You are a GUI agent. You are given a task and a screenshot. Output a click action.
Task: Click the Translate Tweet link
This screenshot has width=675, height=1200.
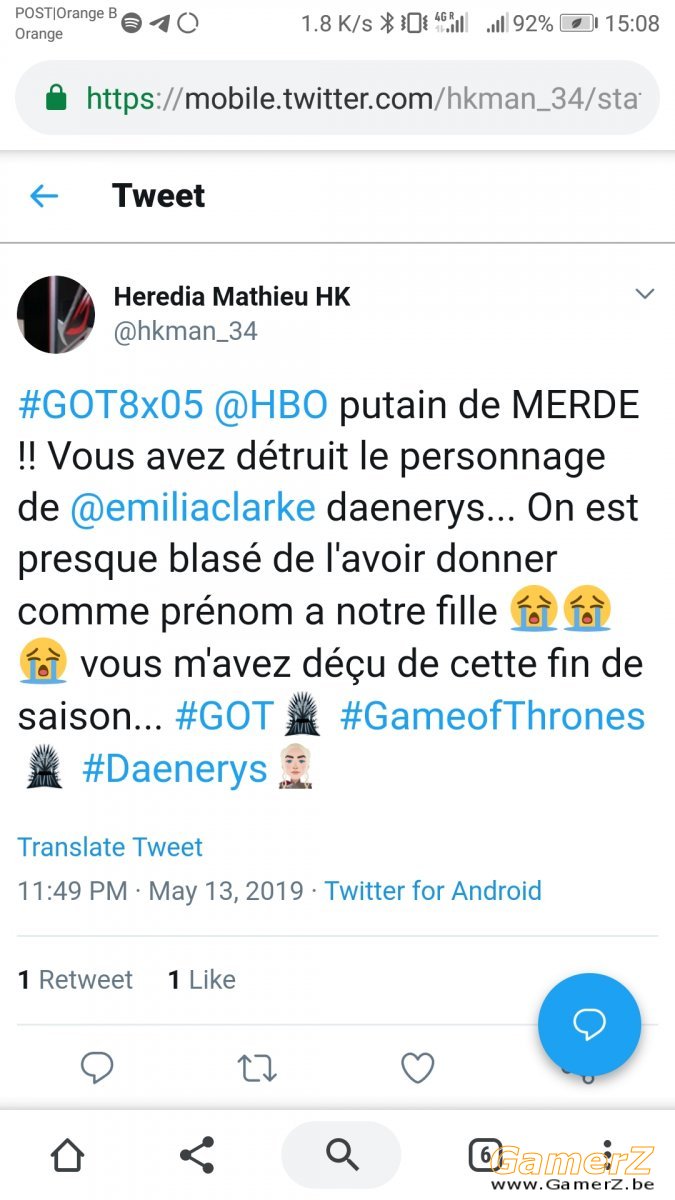110,847
